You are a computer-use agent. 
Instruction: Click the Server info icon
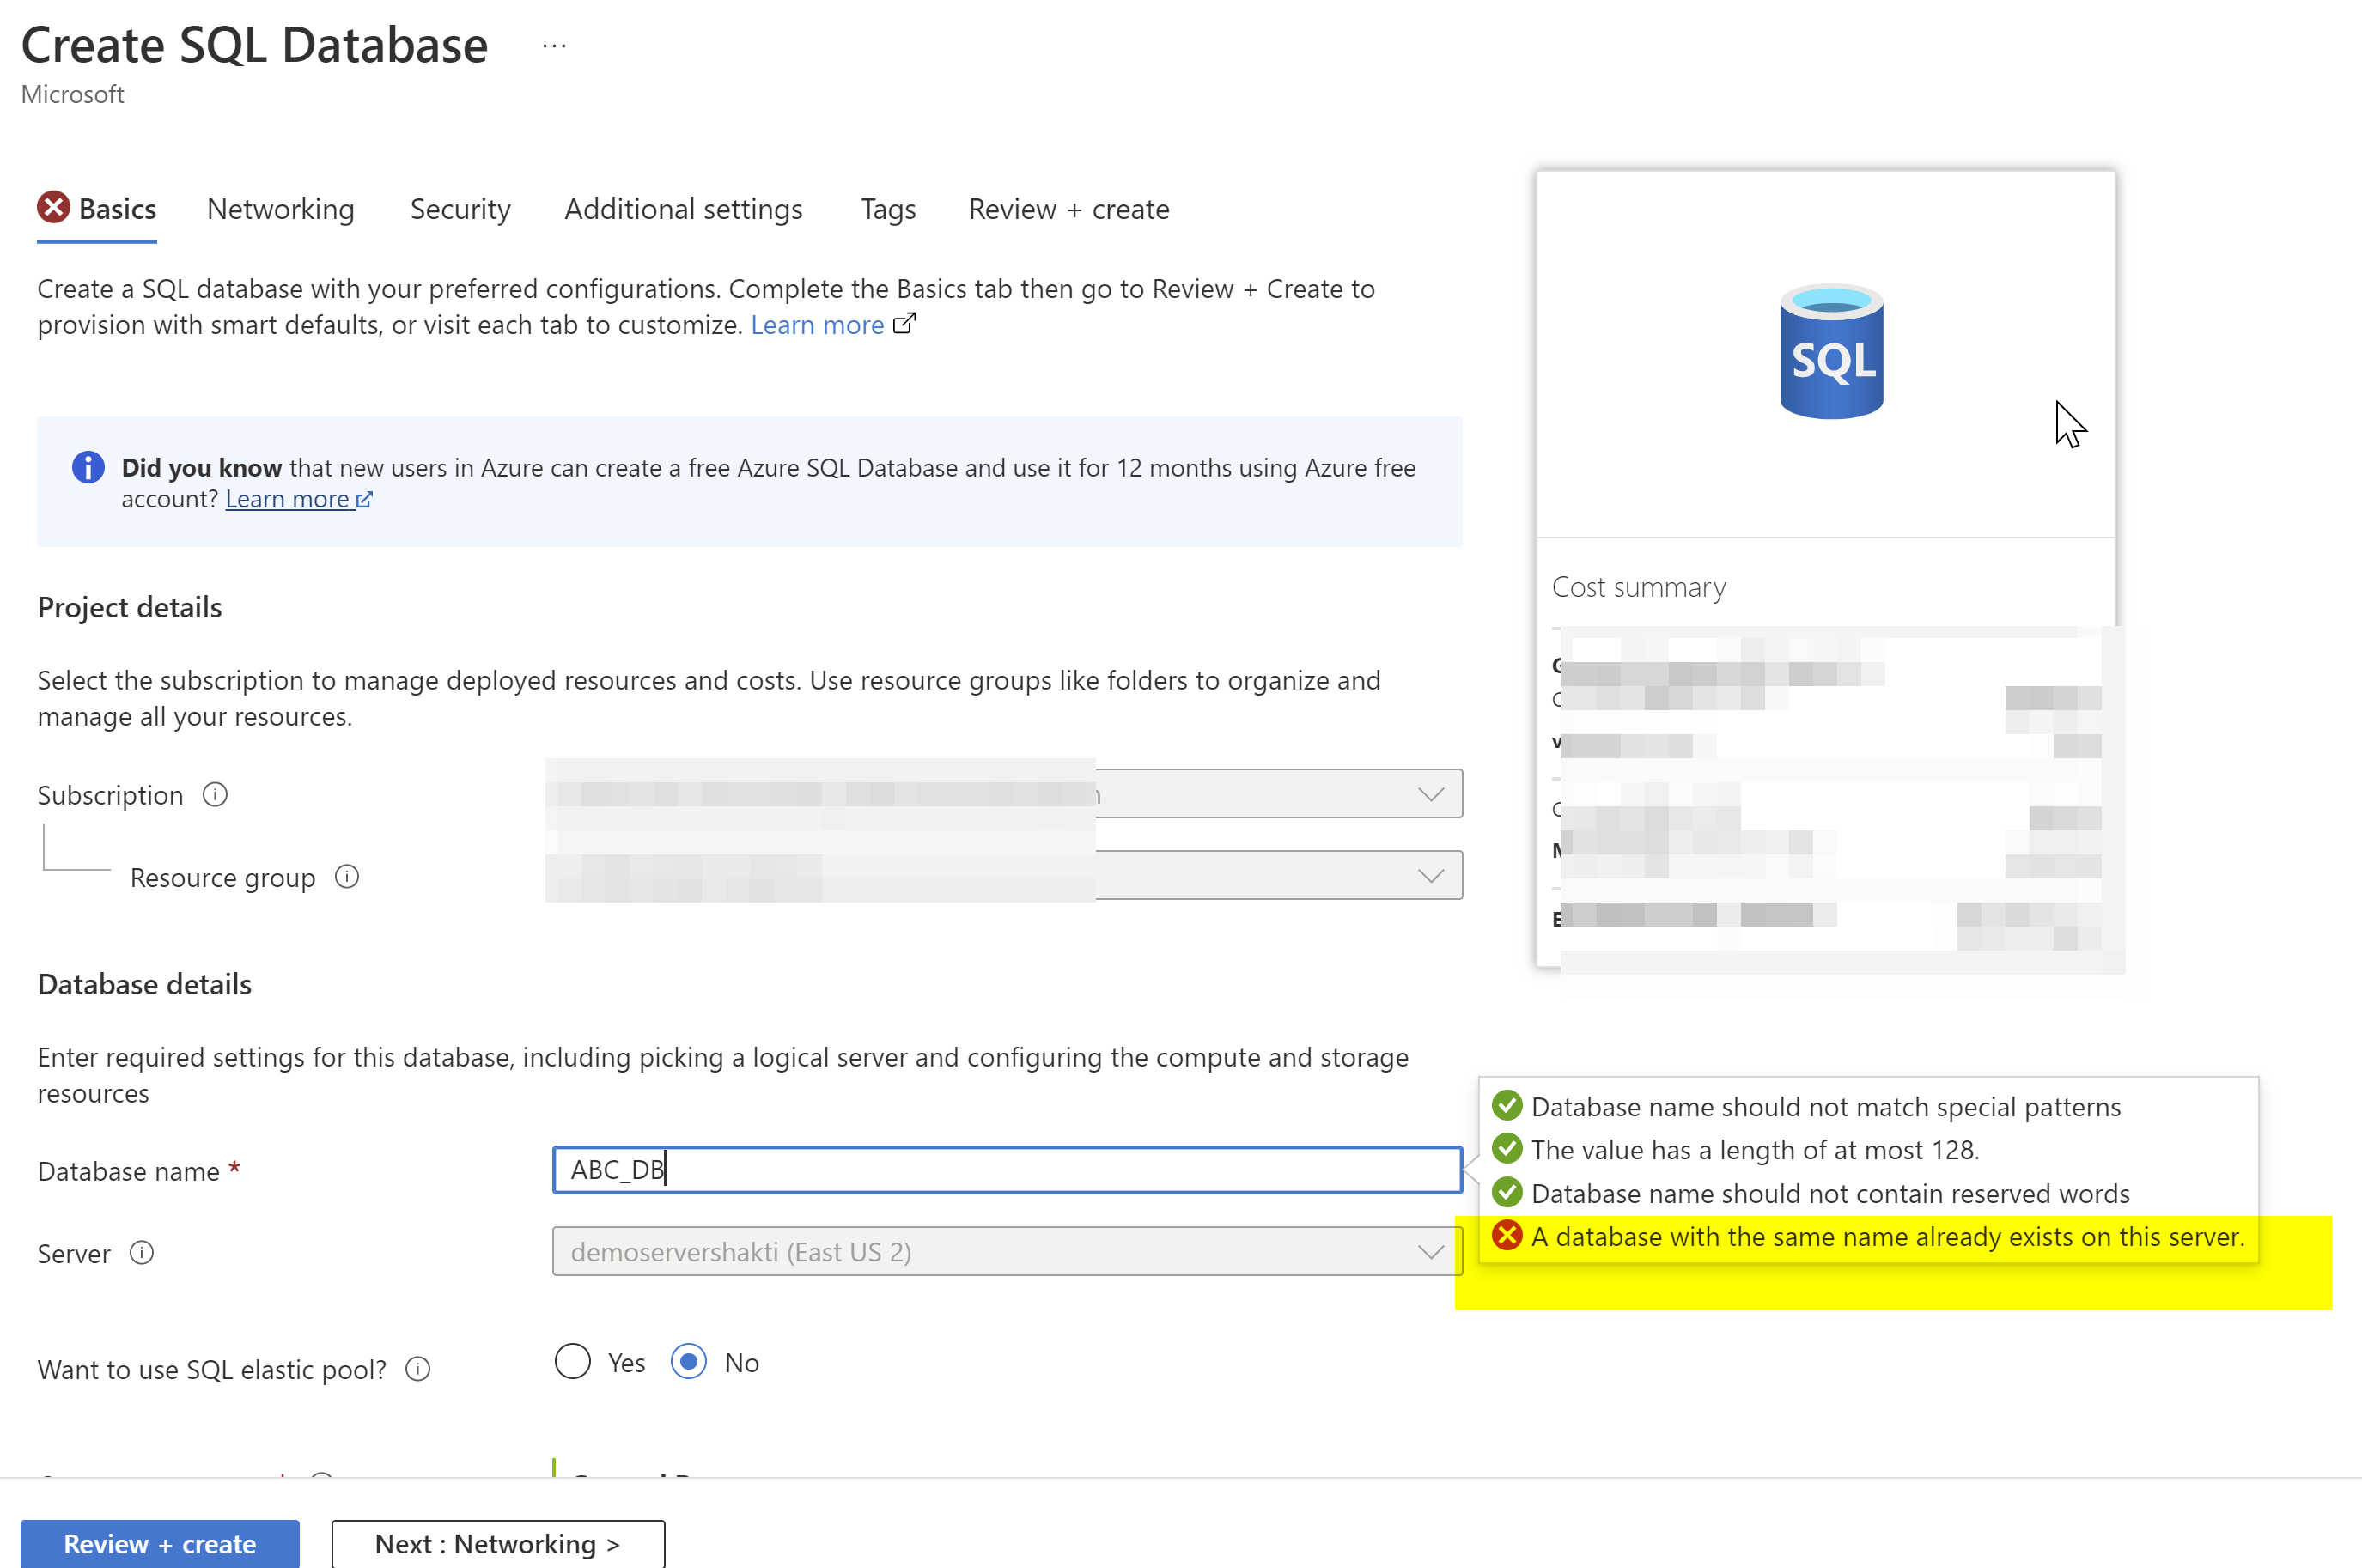[x=142, y=1253]
